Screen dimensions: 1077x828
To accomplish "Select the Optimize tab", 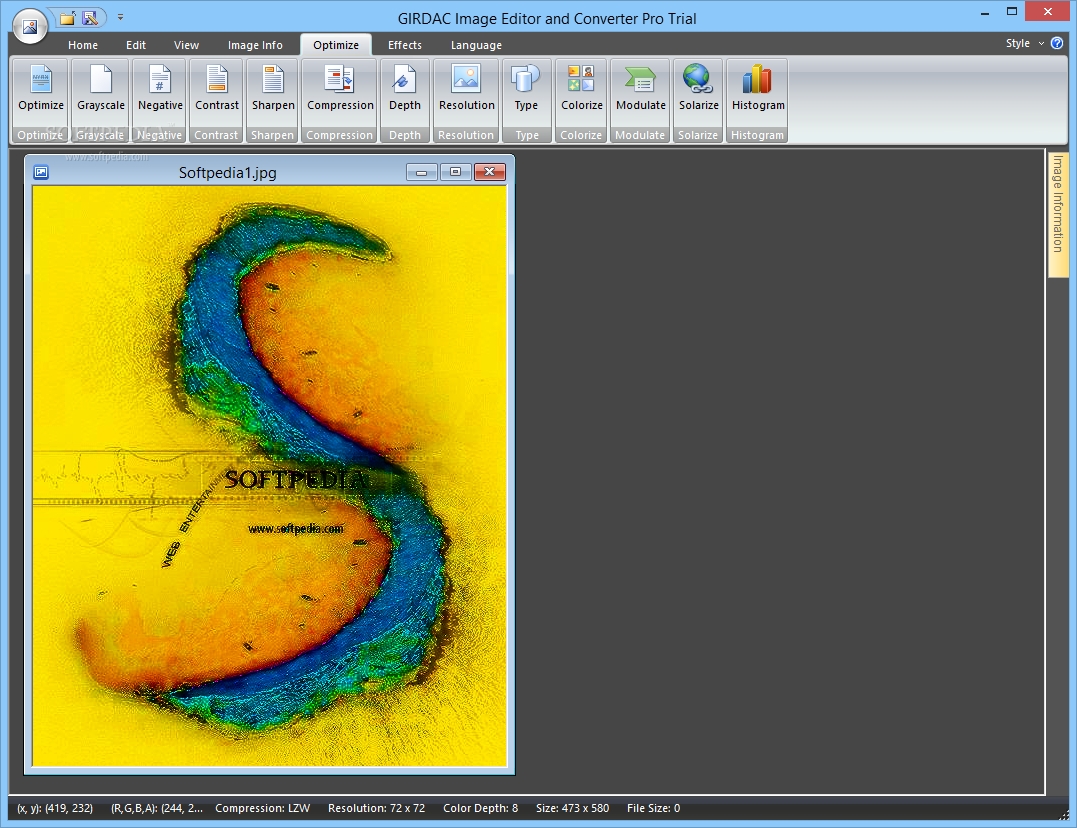I will (336, 45).
